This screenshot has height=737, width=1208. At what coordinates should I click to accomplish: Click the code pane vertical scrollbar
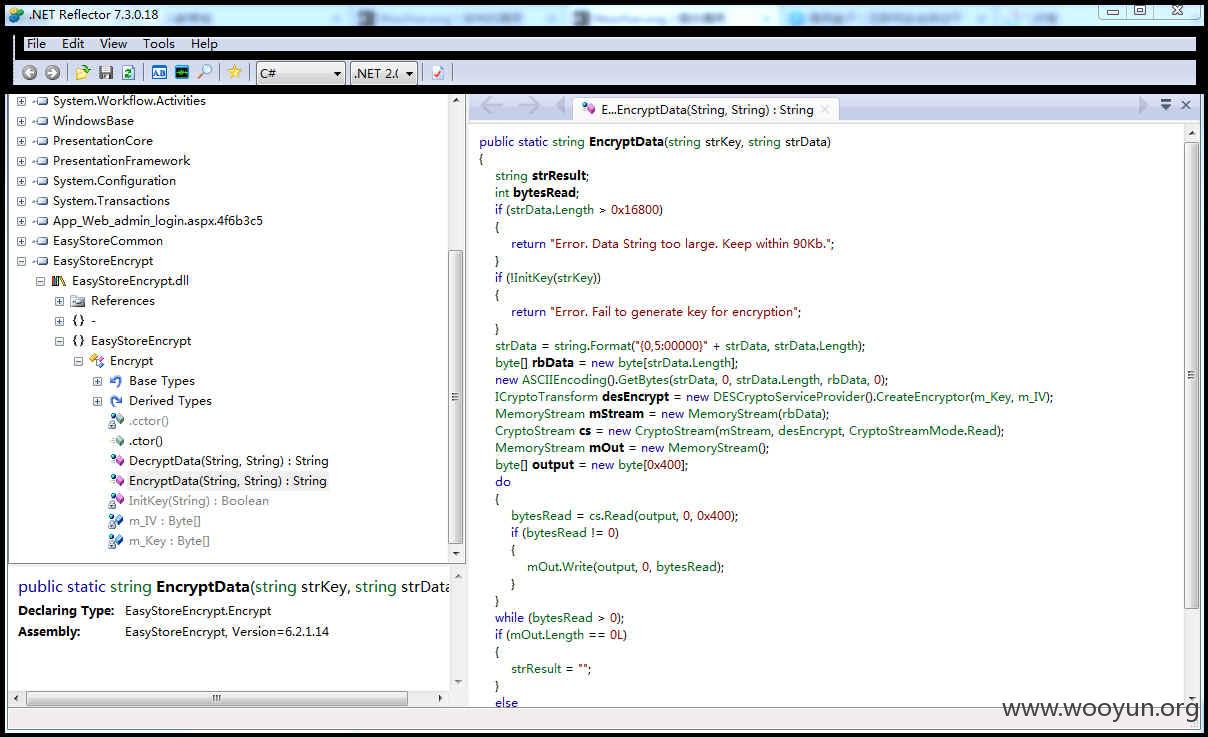[x=1190, y=375]
